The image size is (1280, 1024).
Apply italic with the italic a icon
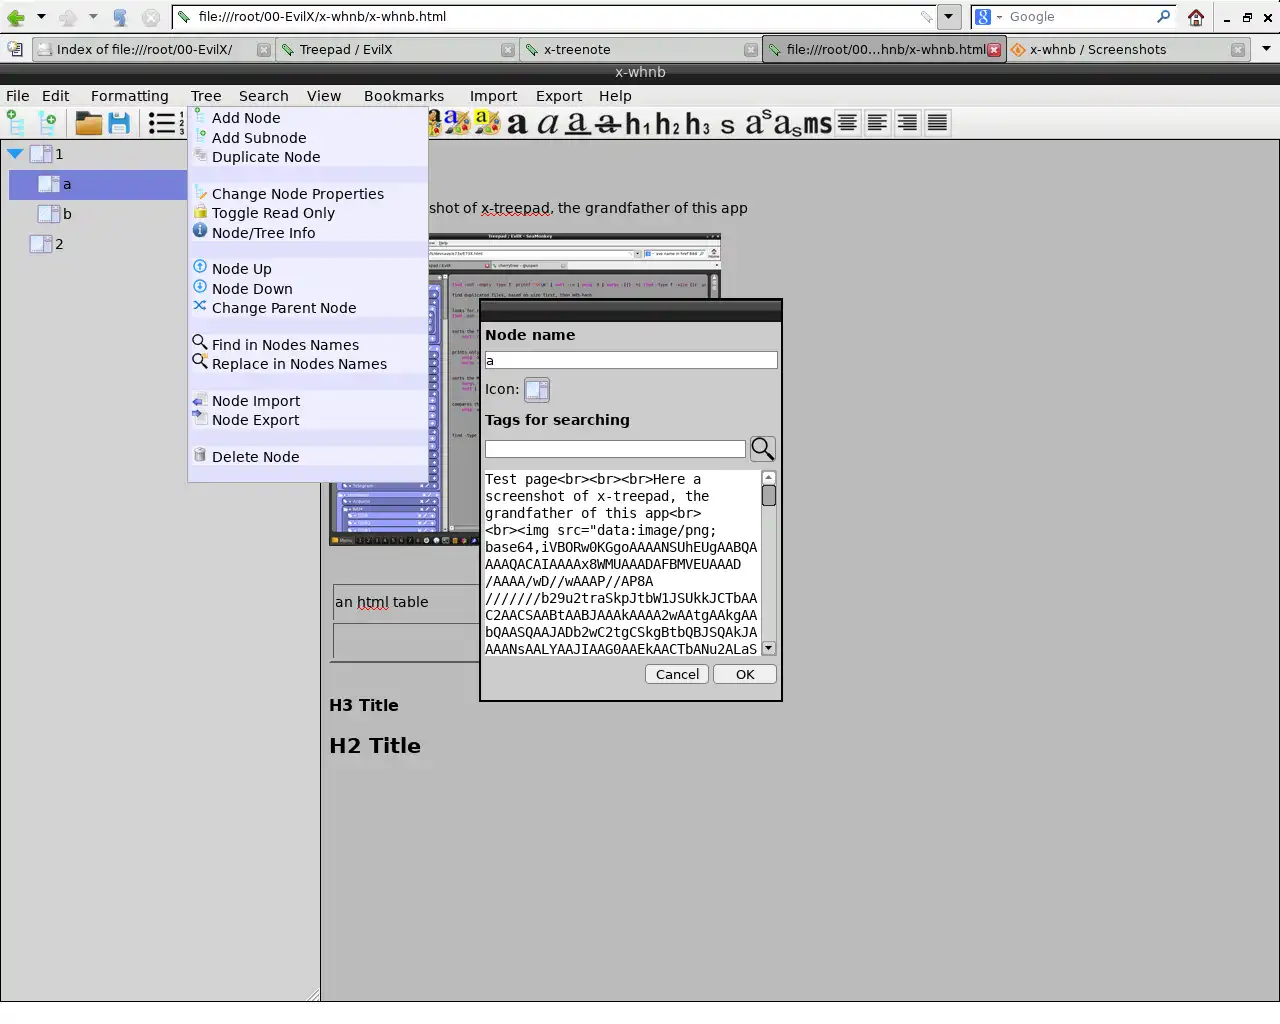pos(547,123)
